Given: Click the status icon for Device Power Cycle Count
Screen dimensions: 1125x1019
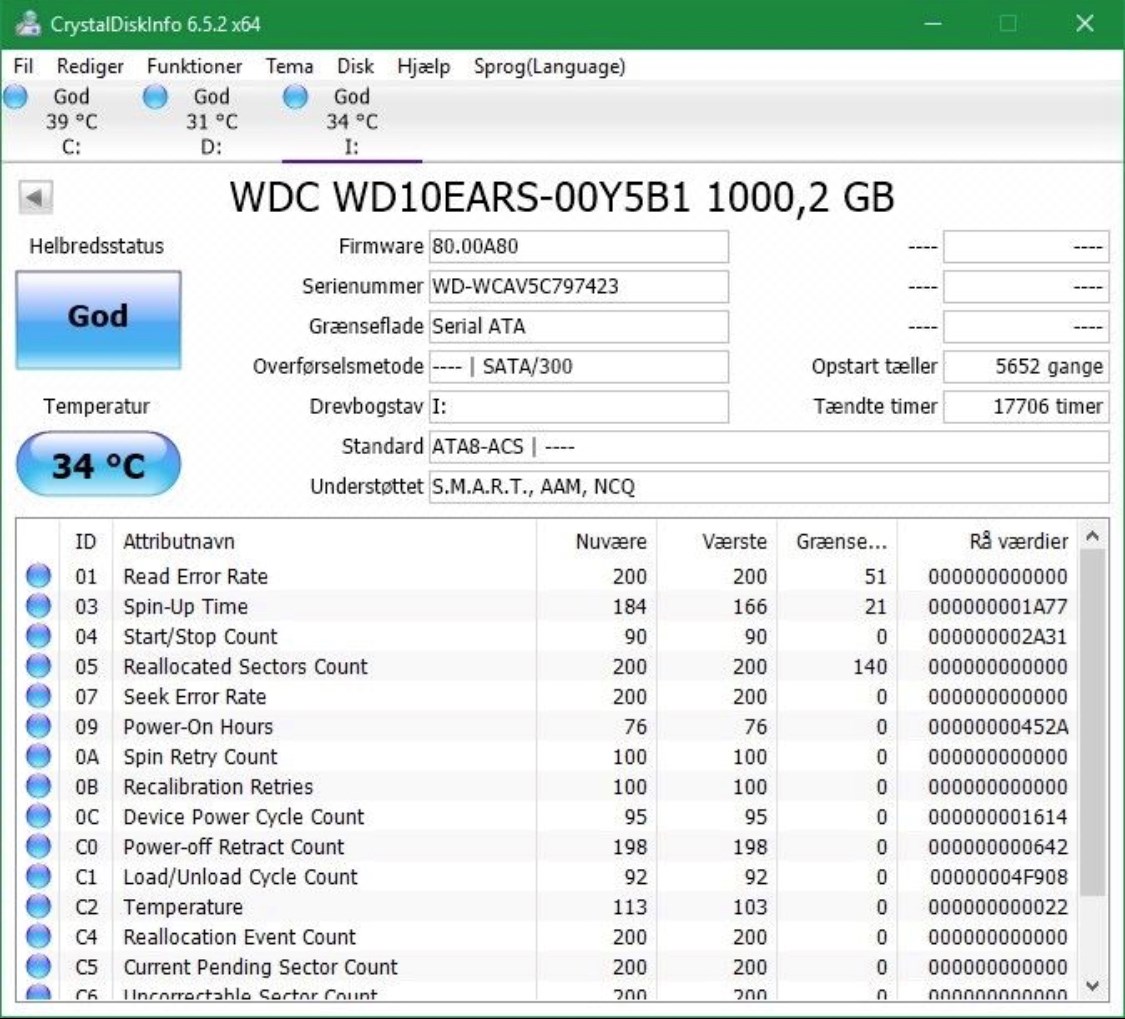Looking at the screenshot, I should pos(39,817).
